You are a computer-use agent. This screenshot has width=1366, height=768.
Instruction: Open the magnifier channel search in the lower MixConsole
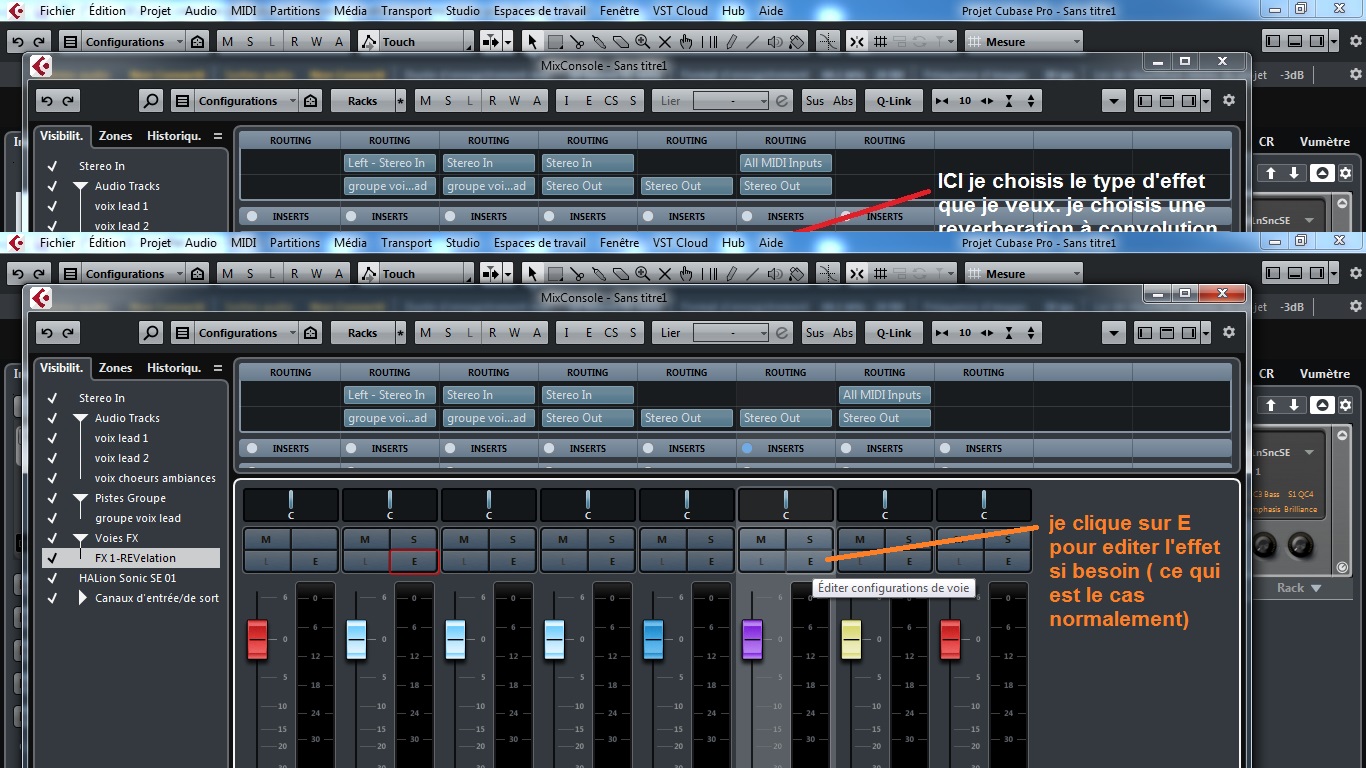[x=150, y=333]
